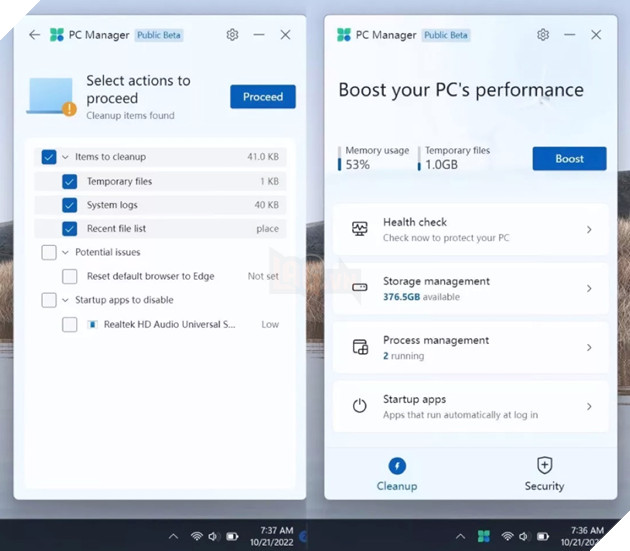
Task: Check the Startup apps to disable checkbox
Action: tap(49, 300)
